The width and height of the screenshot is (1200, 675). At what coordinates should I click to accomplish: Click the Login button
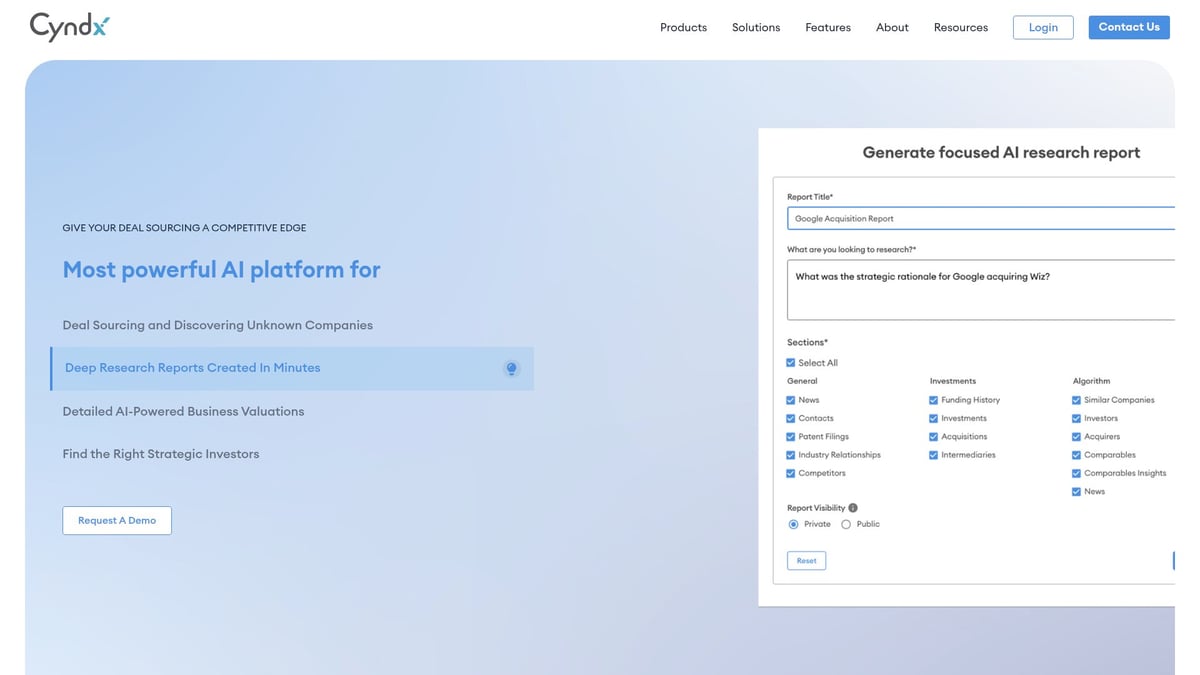pyautogui.click(x=1043, y=27)
